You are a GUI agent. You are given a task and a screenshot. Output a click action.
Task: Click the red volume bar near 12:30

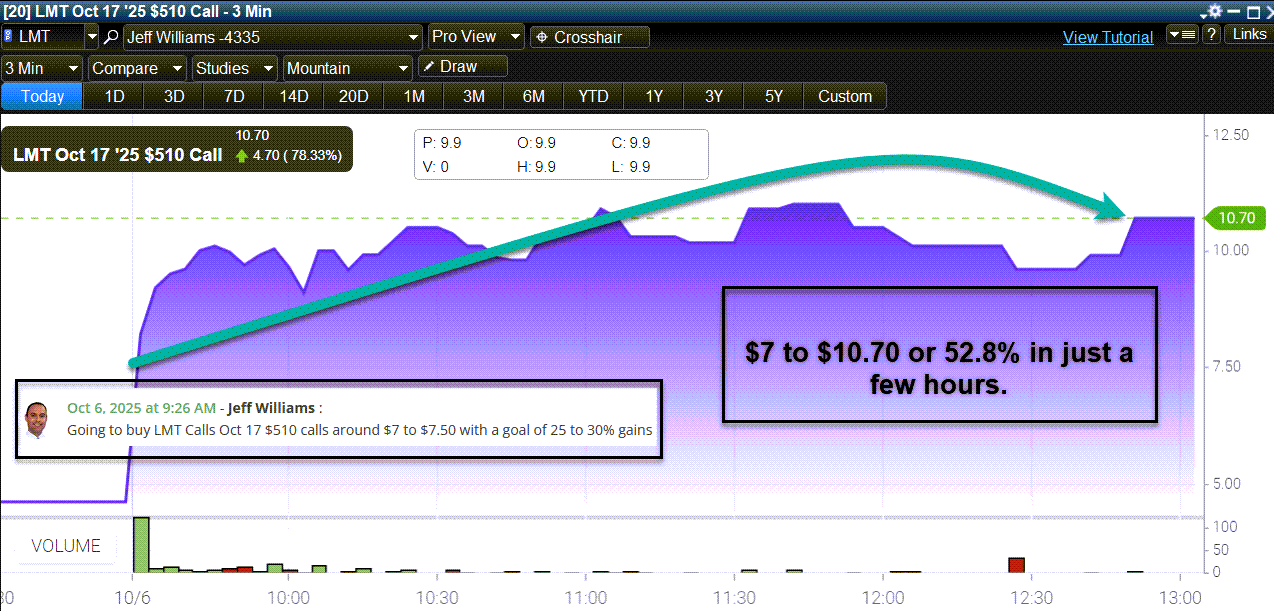1017,565
